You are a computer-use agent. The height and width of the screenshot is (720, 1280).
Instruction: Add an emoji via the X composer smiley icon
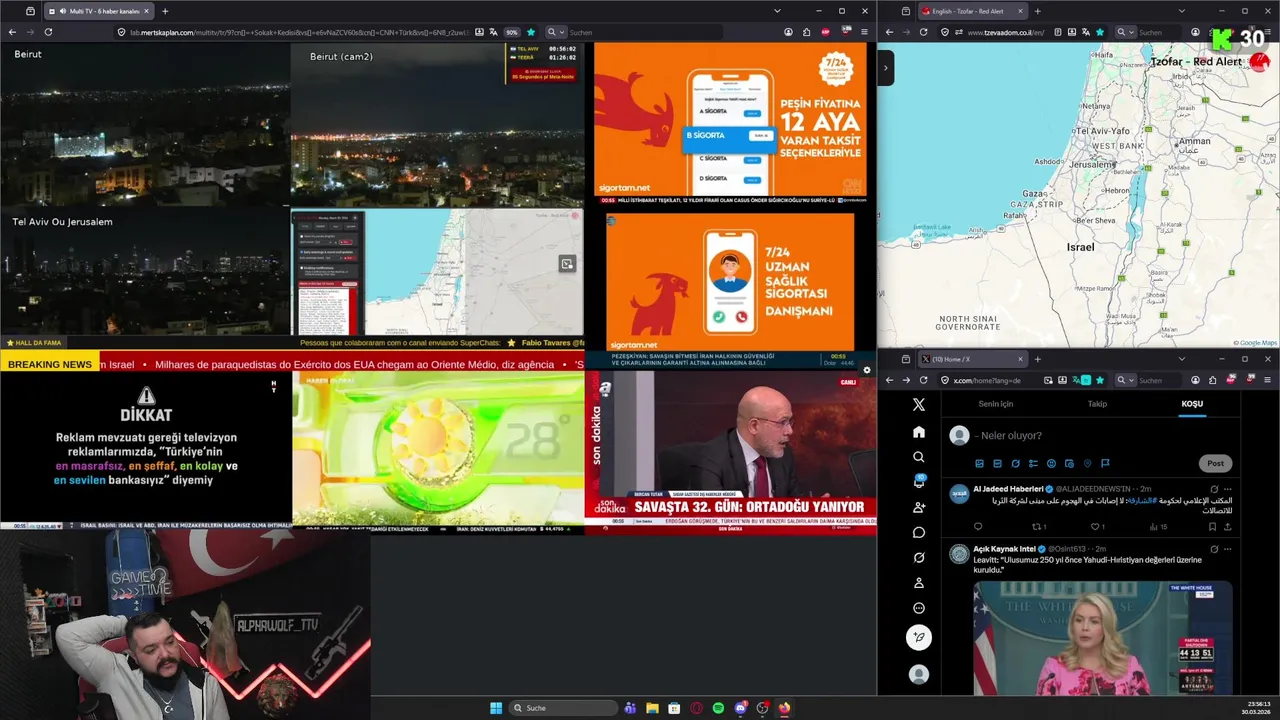1051,463
